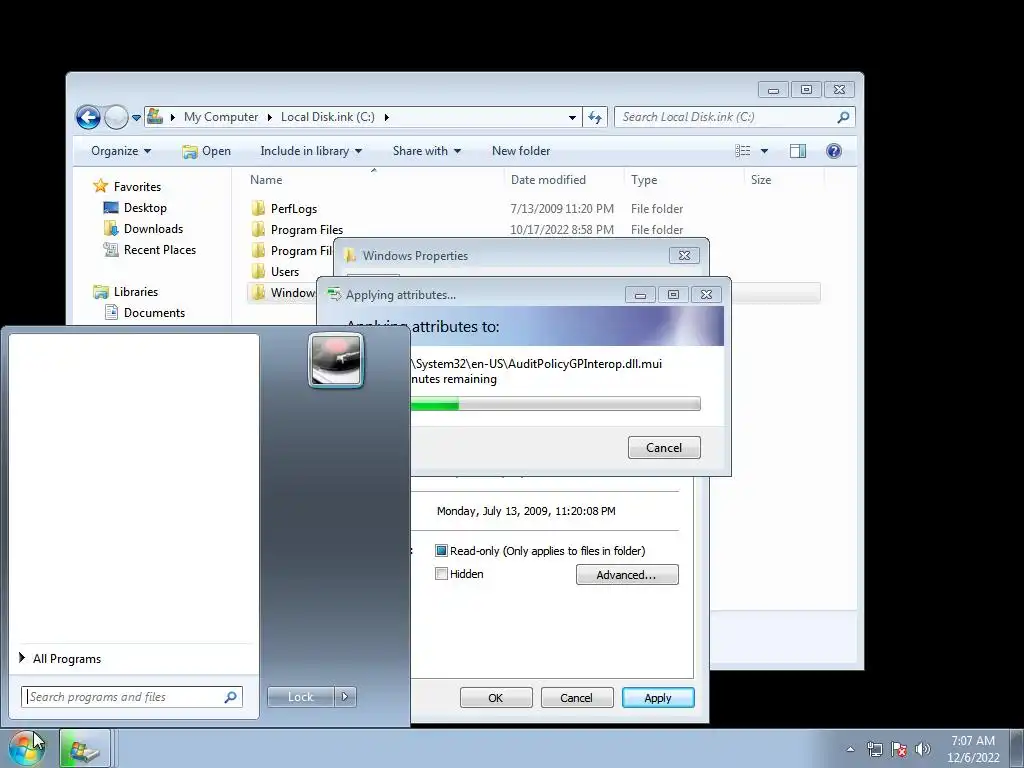Minimize the Applying attributes dialog
The height and width of the screenshot is (768, 1024).
(x=640, y=295)
